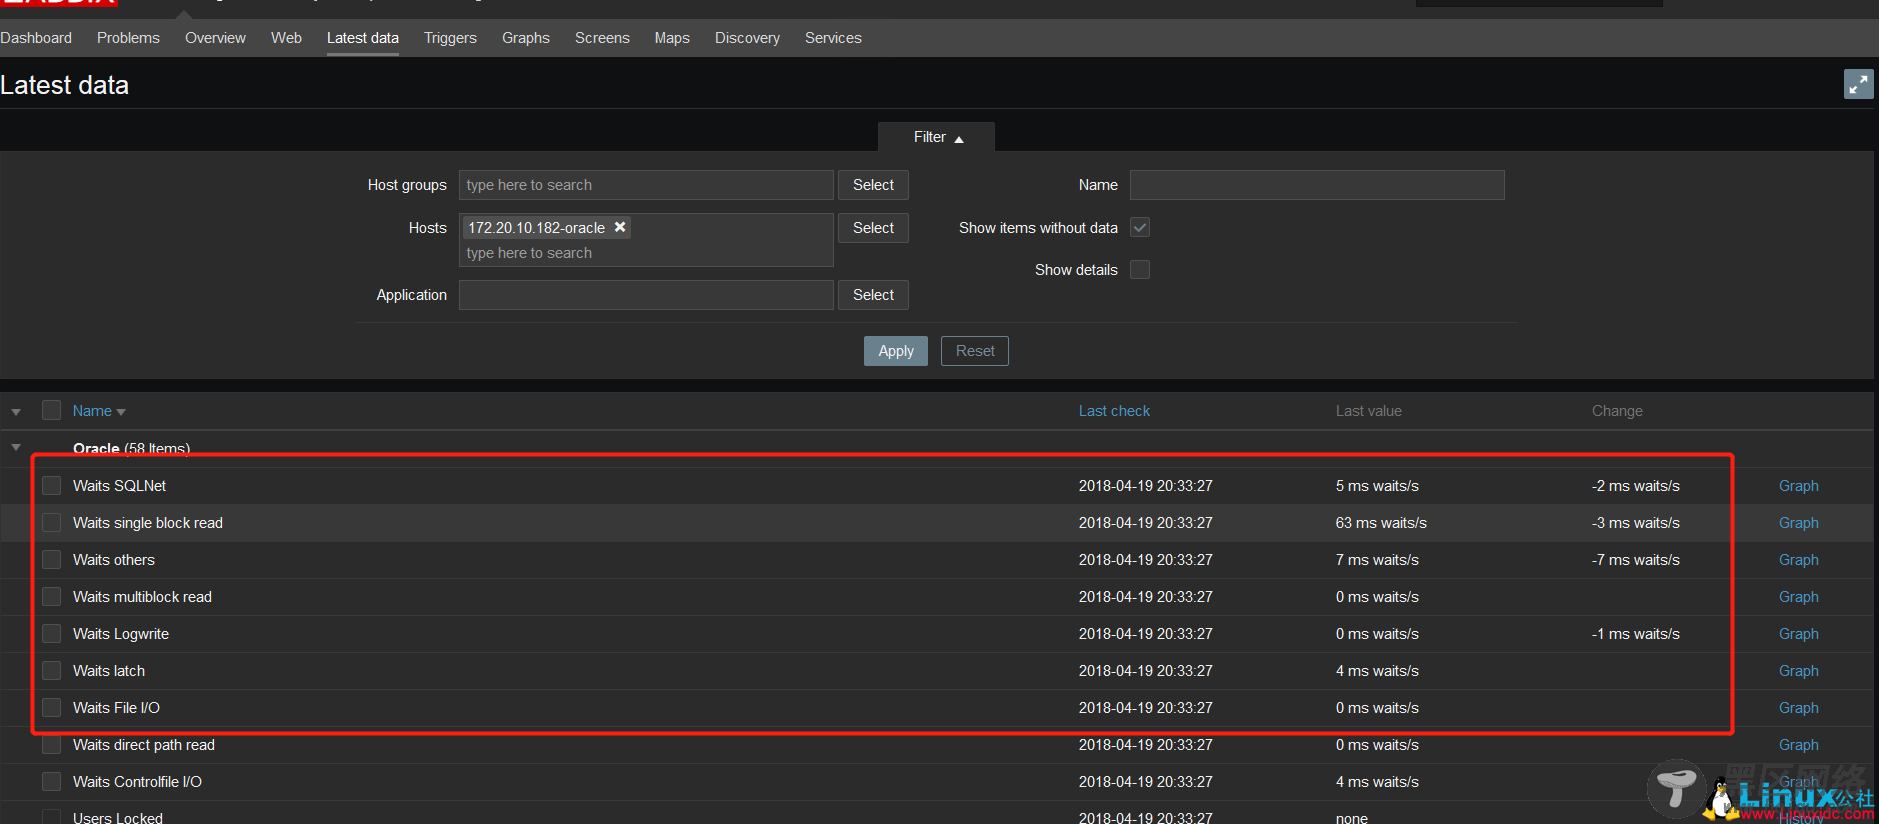Go to Problems page
The width and height of the screenshot is (1879, 824).
(x=128, y=38)
